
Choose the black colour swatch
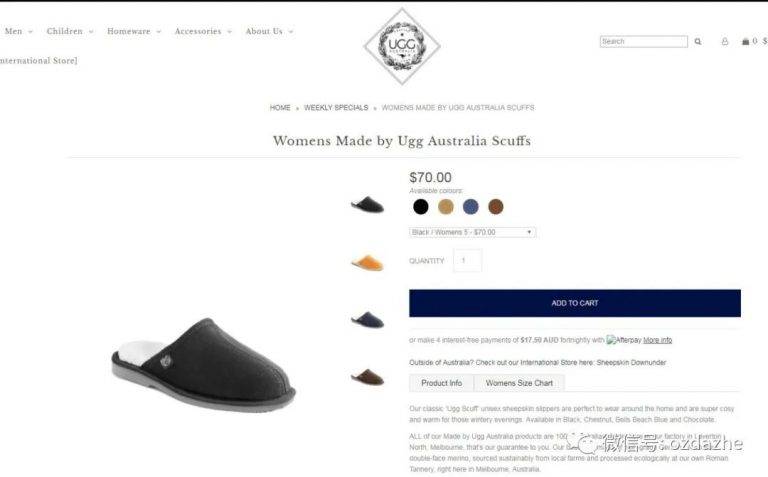(x=421, y=207)
